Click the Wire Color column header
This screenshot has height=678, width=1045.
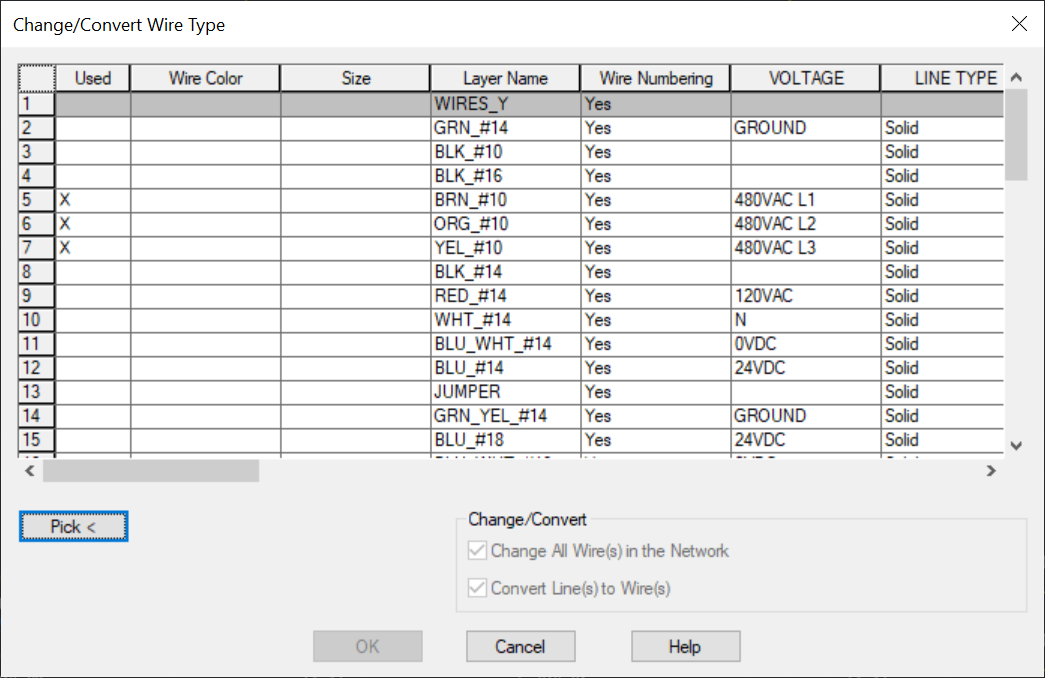(204, 77)
